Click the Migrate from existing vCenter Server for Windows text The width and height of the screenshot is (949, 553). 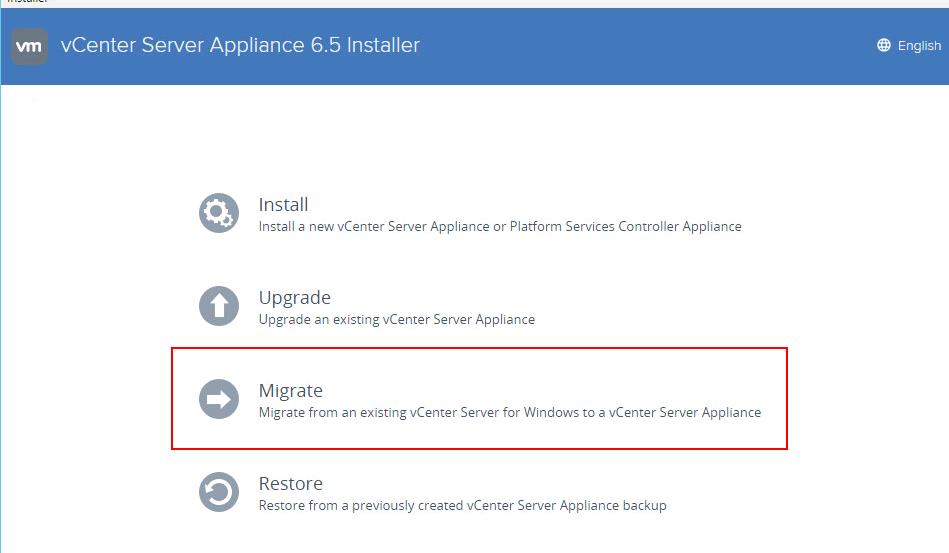pos(510,413)
